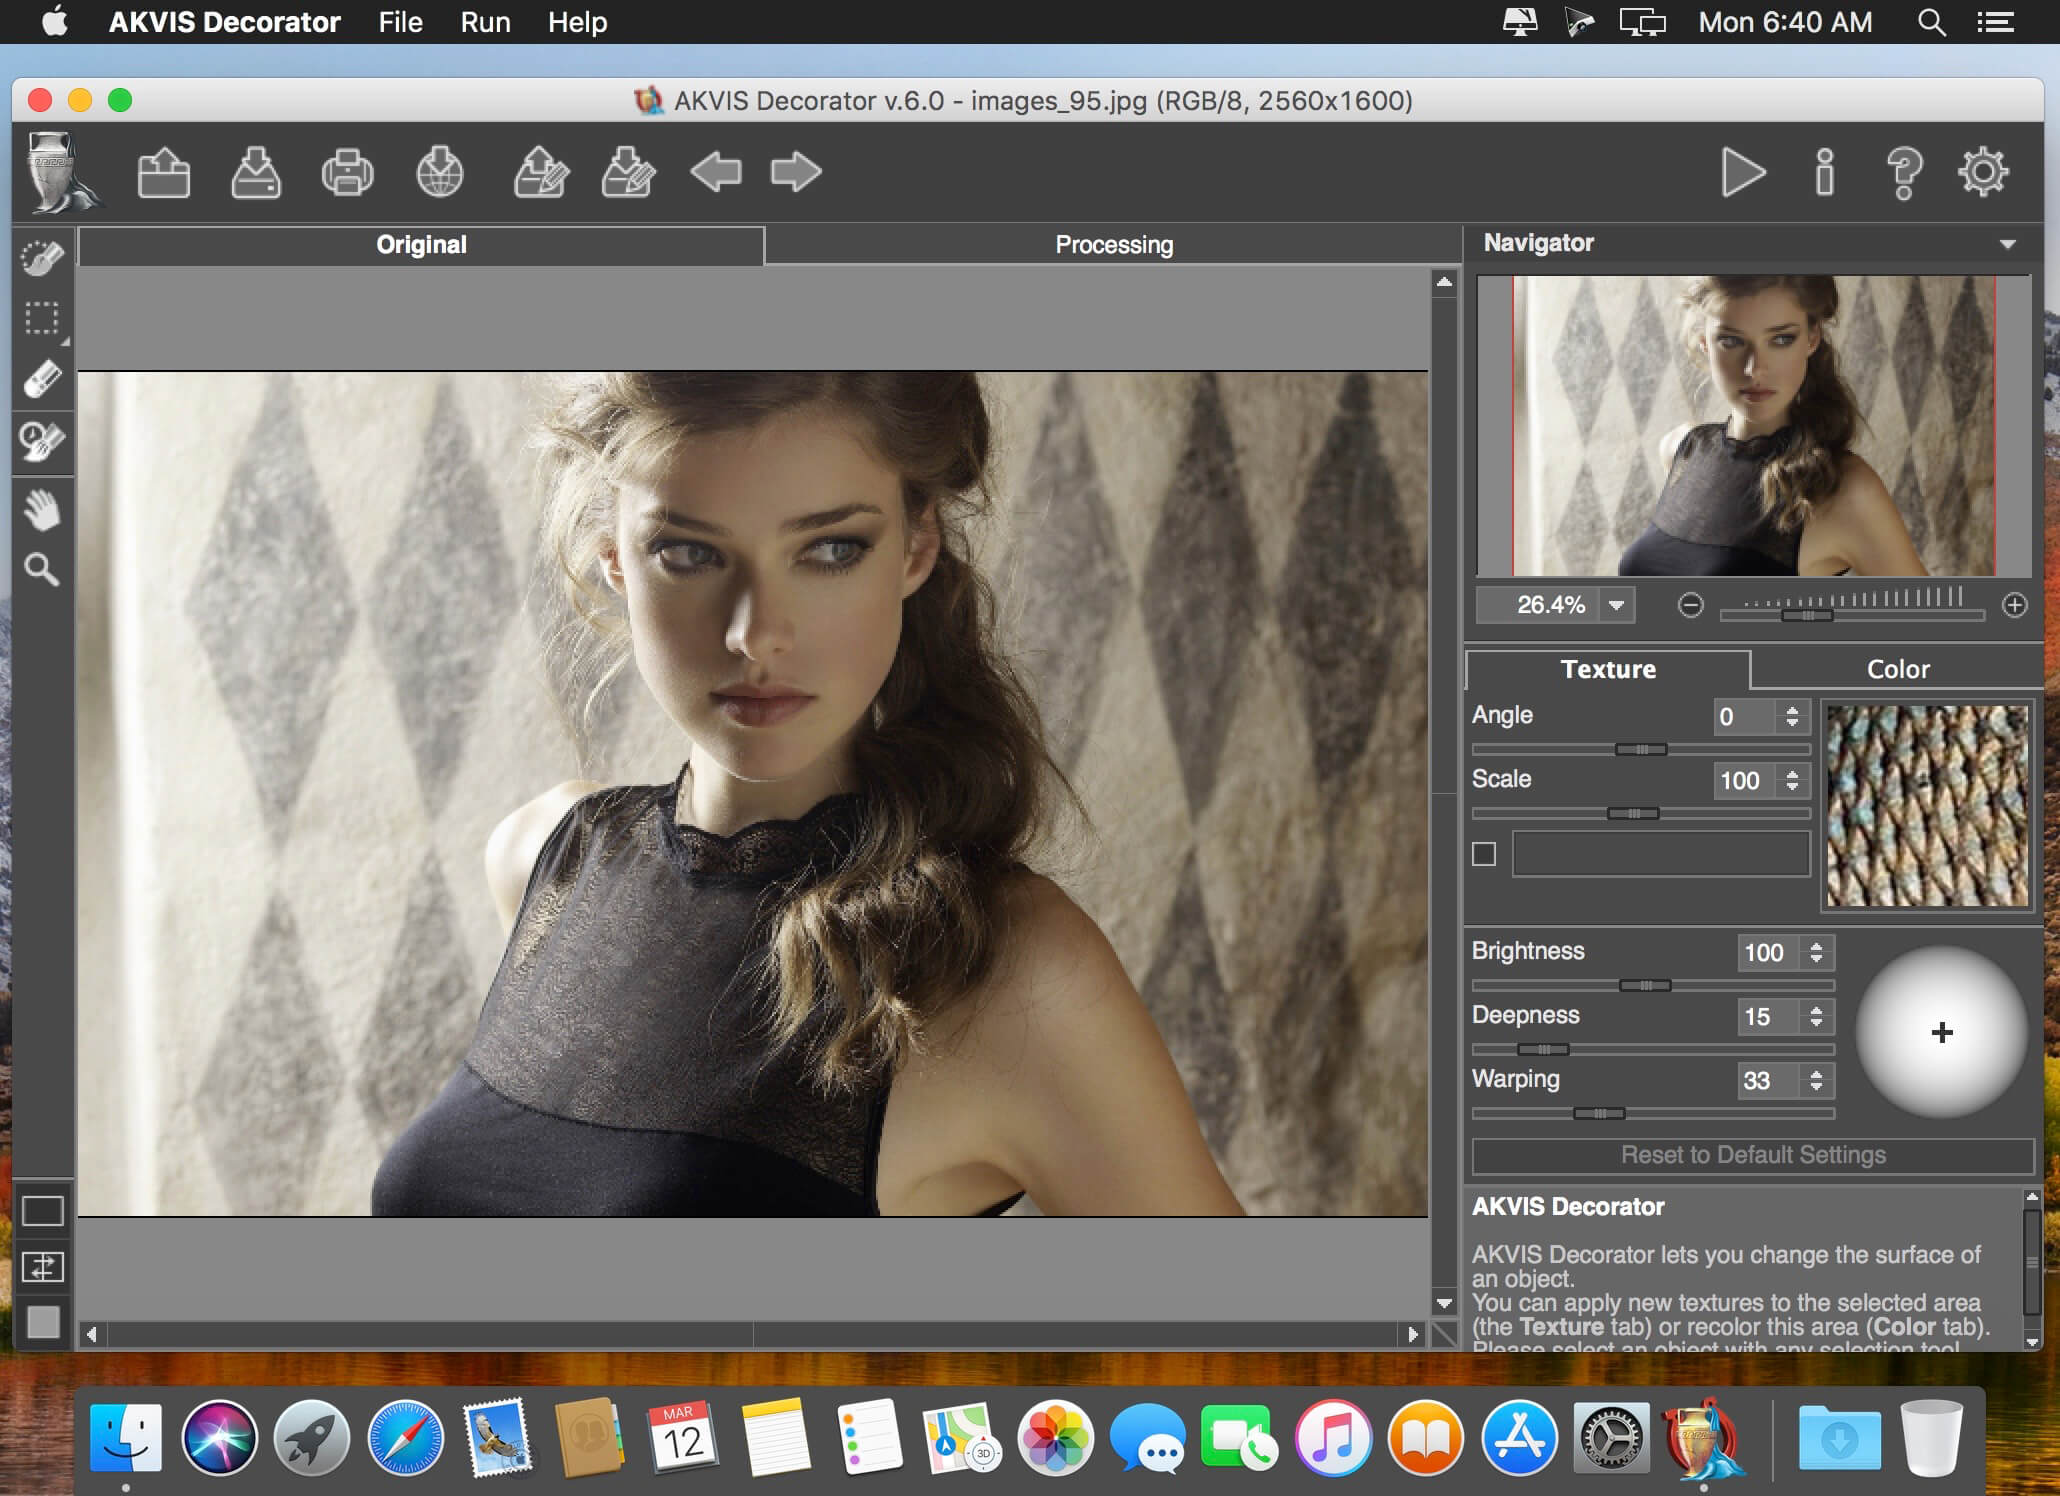Screen dimensions: 2060x1496
Task: Zoom out with the minus button
Action: 1690,605
